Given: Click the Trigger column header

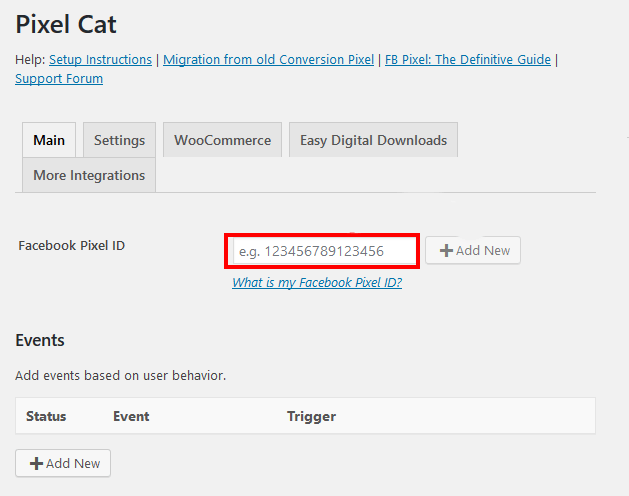Looking at the screenshot, I should 311,416.
